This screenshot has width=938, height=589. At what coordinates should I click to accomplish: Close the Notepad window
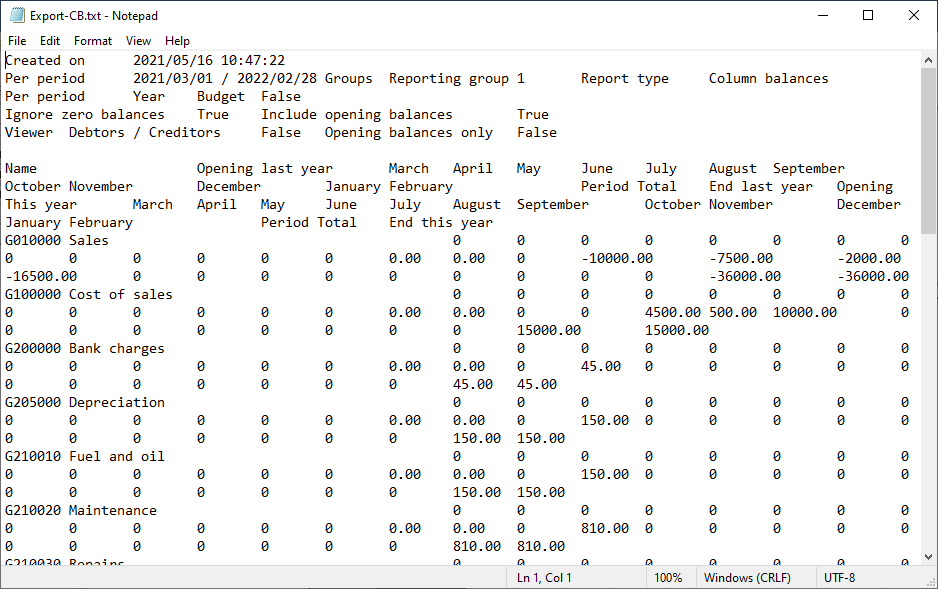[914, 16]
